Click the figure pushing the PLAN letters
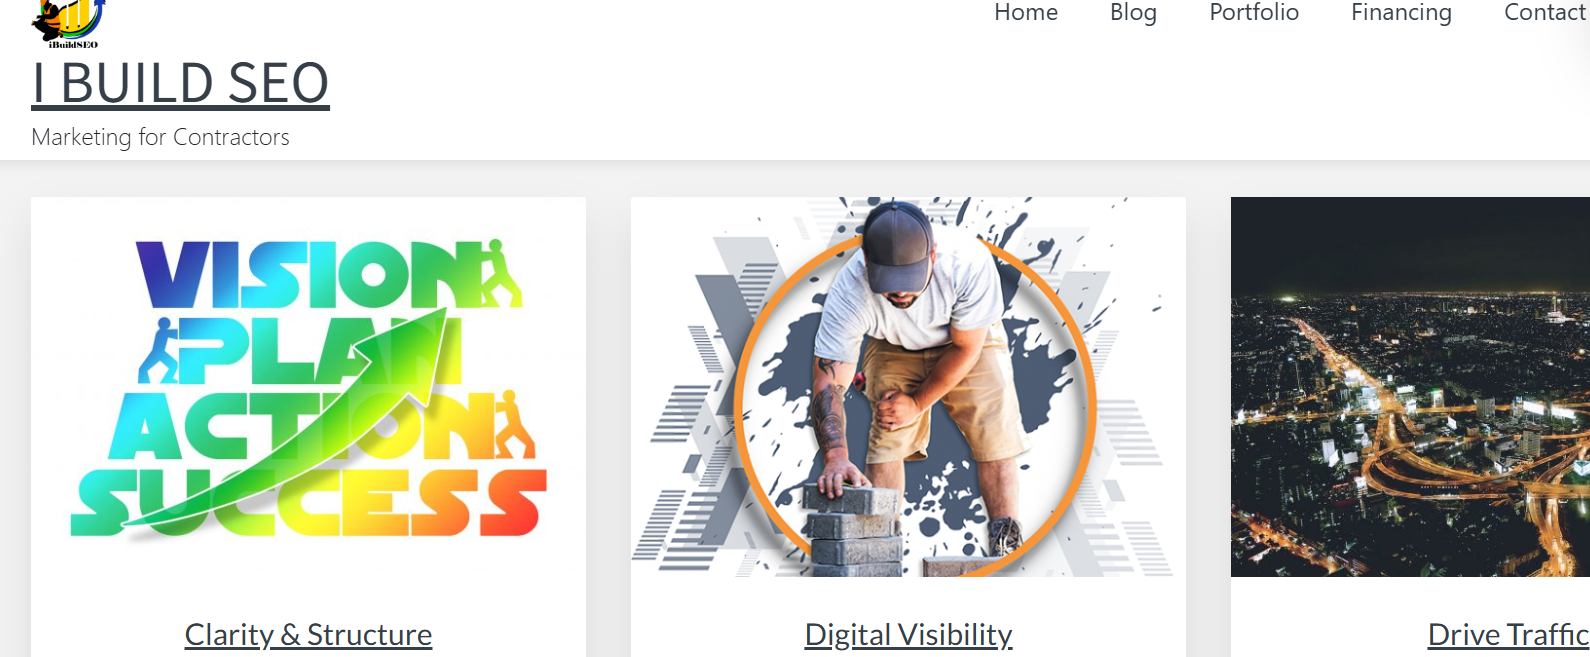The image size is (1590, 657). coord(158,350)
